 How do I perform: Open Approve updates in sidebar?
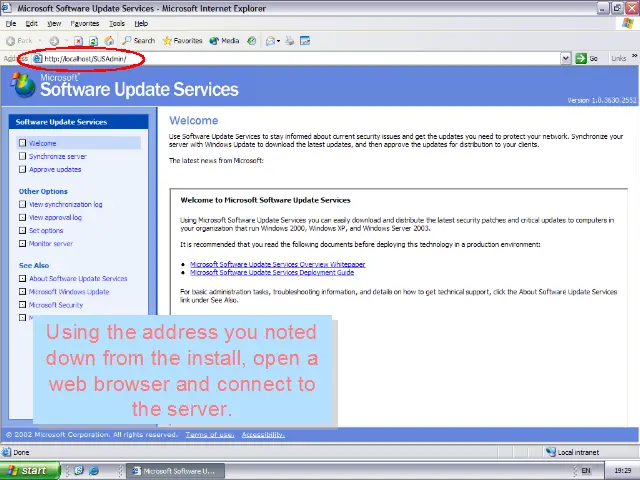55,169
